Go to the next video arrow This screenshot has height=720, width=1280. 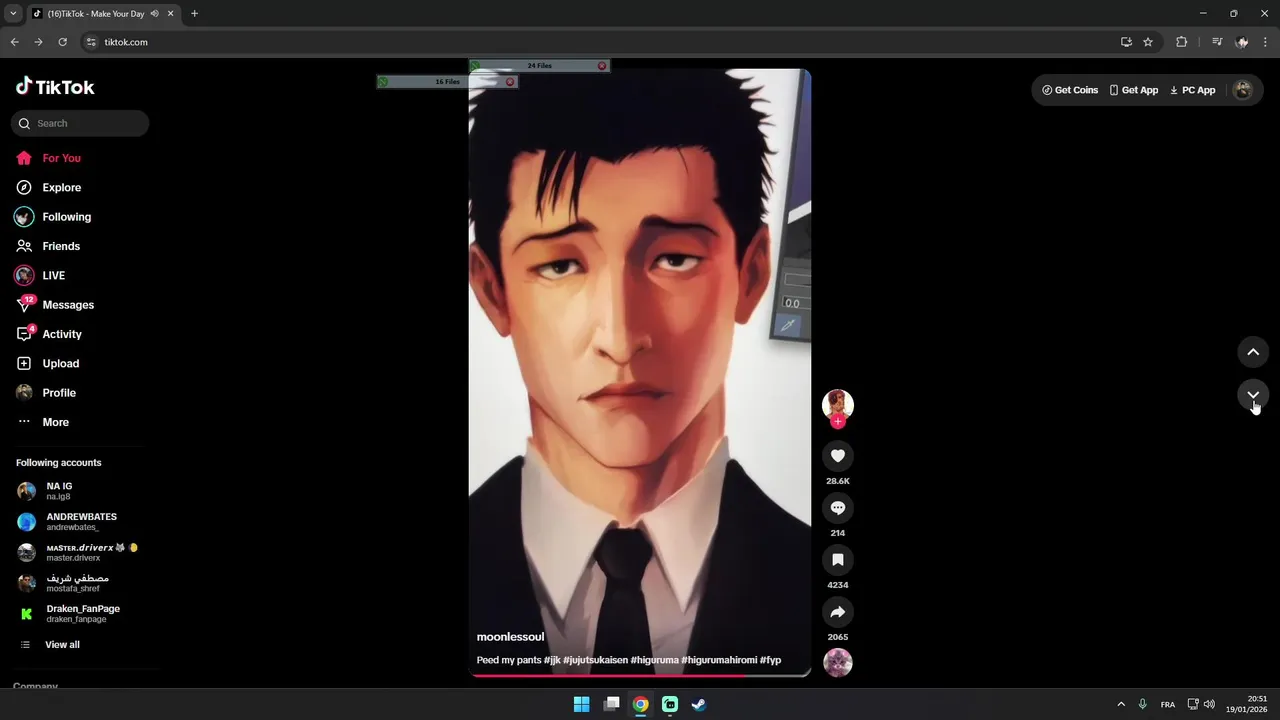(1253, 395)
